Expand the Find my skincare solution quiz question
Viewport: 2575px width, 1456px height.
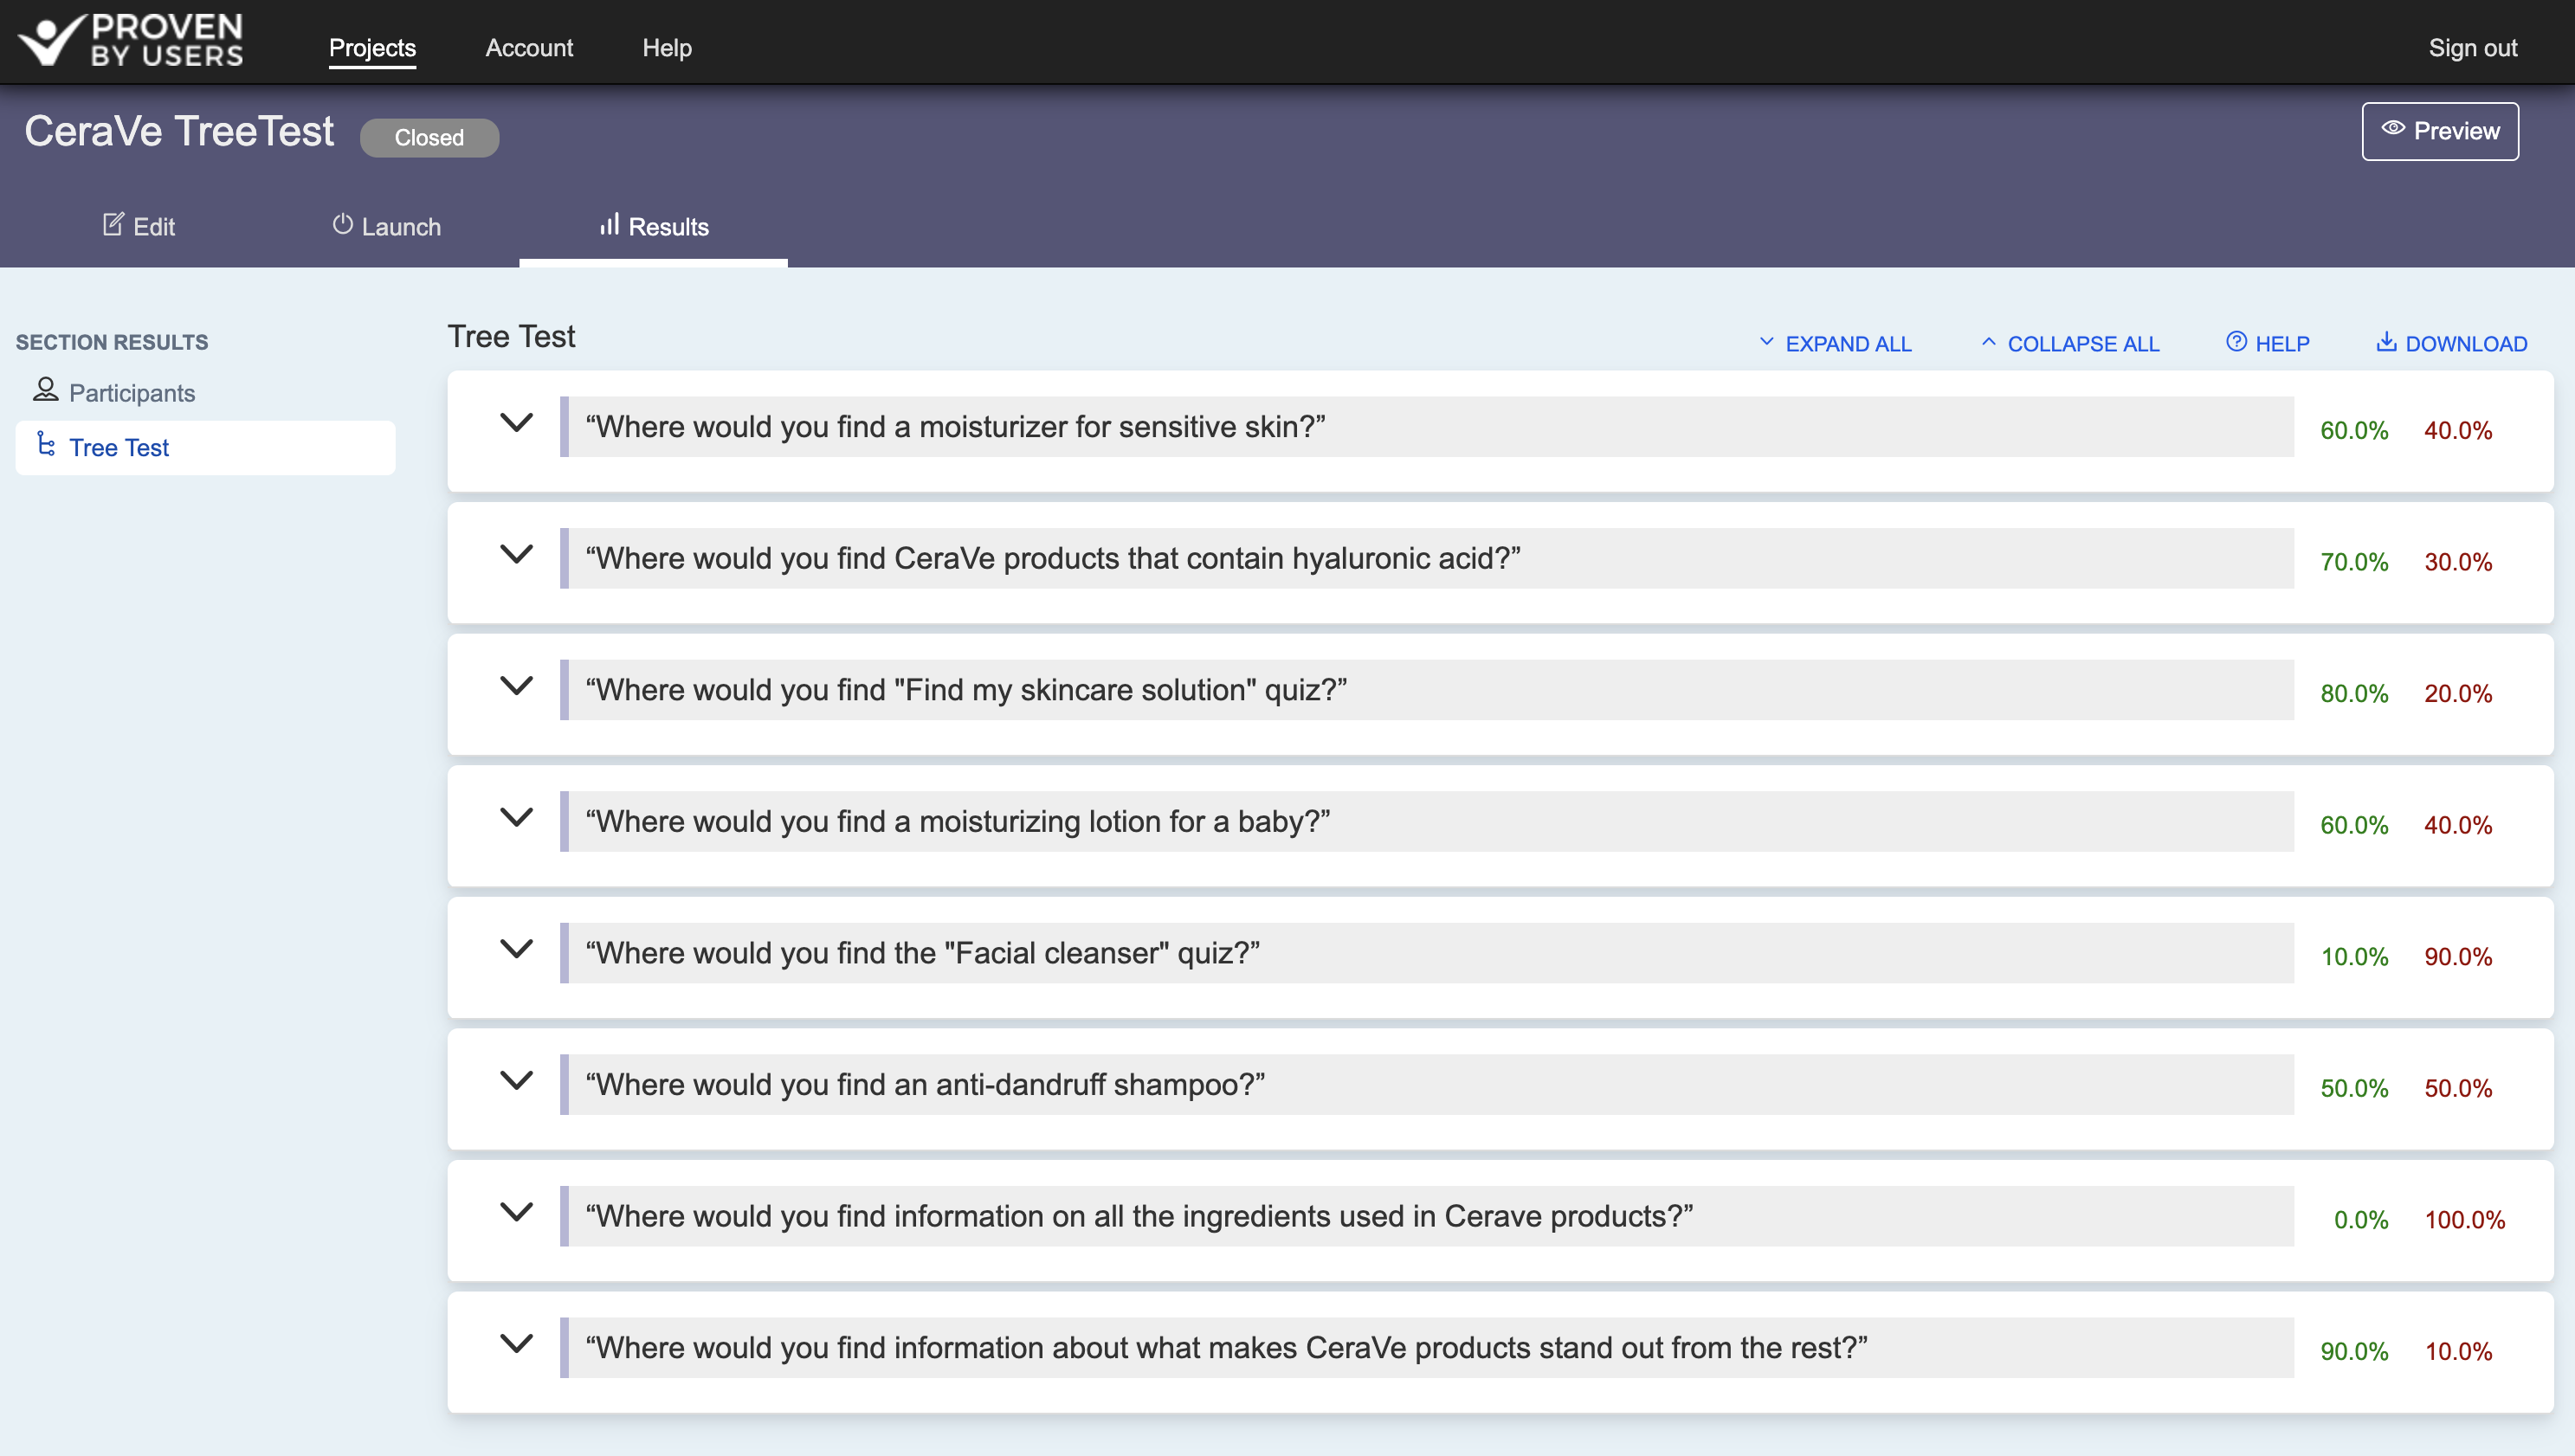[516, 687]
